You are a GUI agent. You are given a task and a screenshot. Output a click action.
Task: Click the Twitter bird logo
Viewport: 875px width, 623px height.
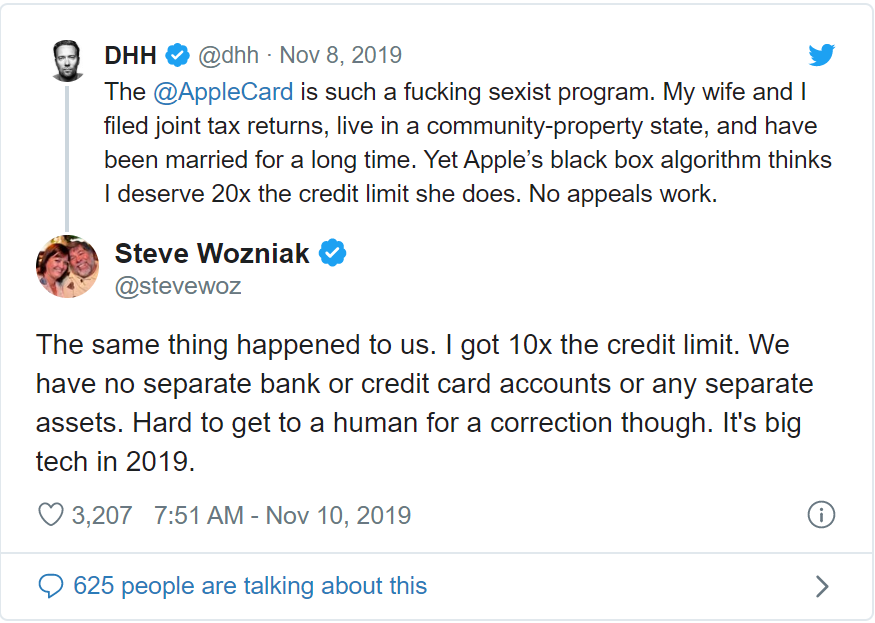(821, 55)
